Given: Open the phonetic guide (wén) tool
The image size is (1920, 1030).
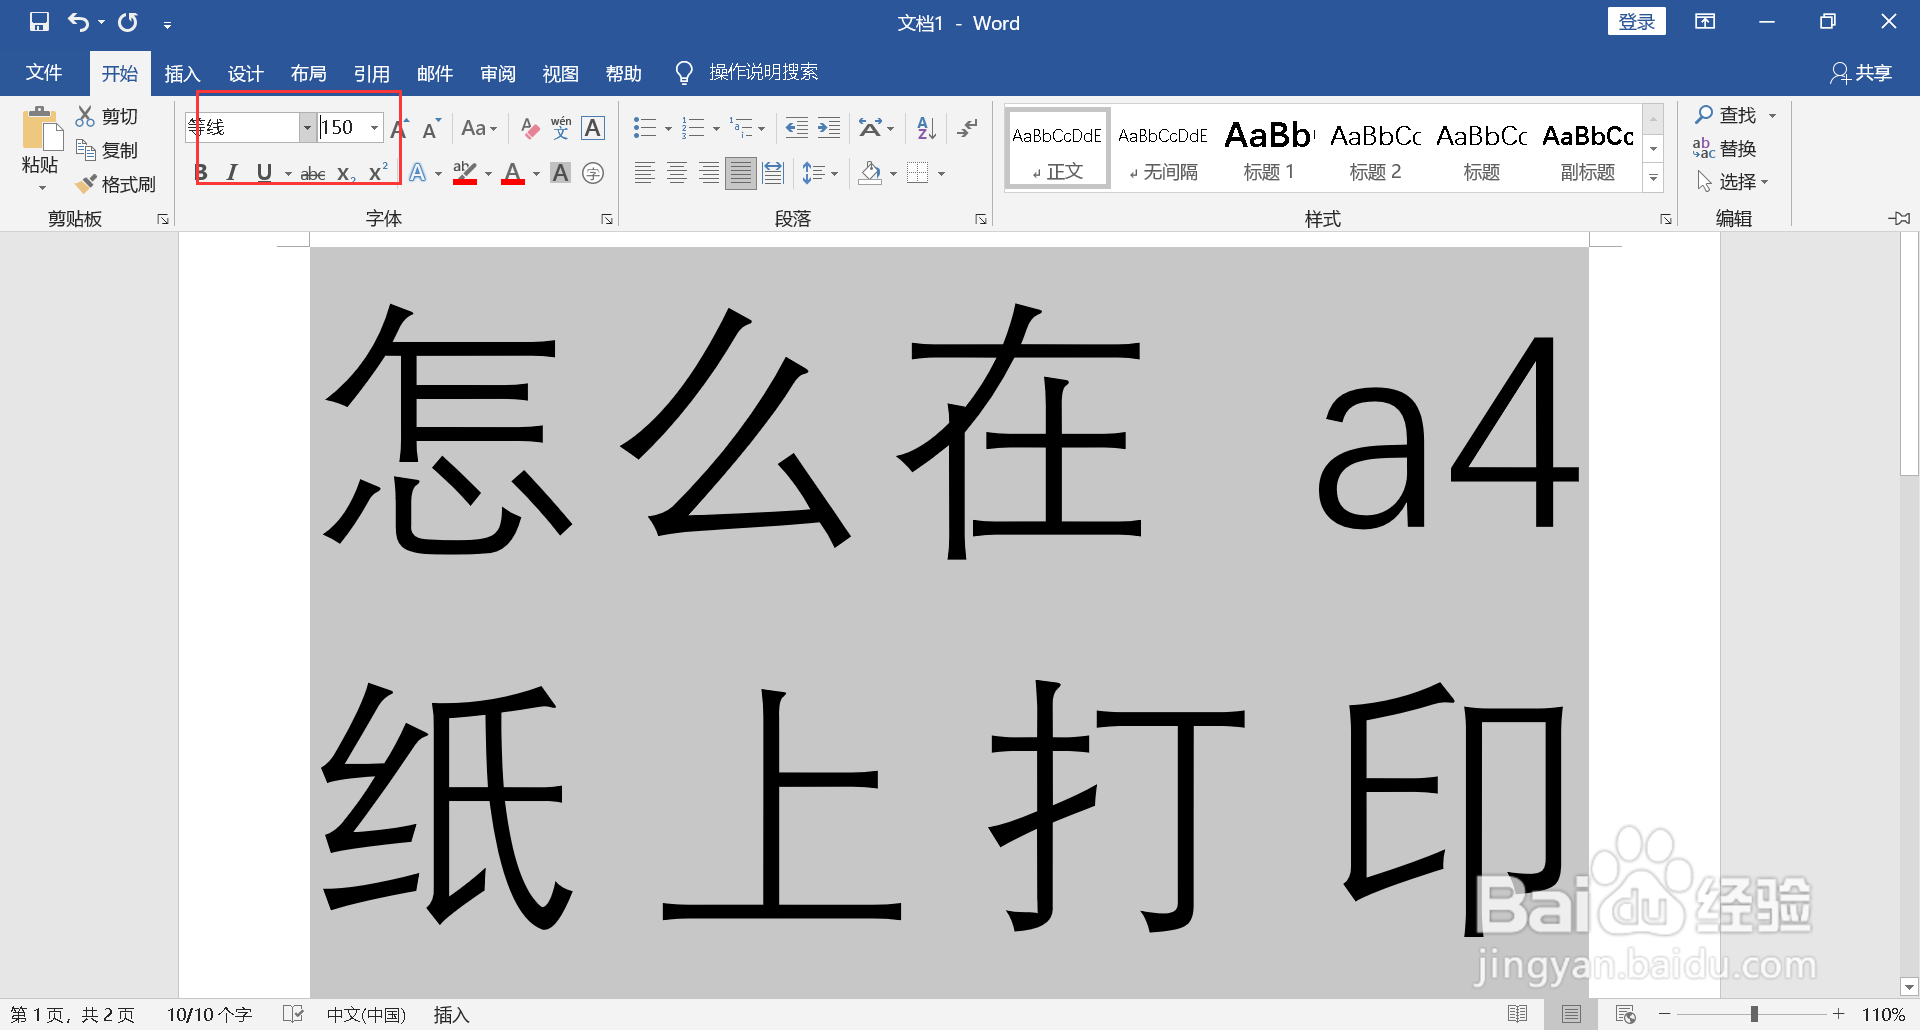Looking at the screenshot, I should [561, 128].
